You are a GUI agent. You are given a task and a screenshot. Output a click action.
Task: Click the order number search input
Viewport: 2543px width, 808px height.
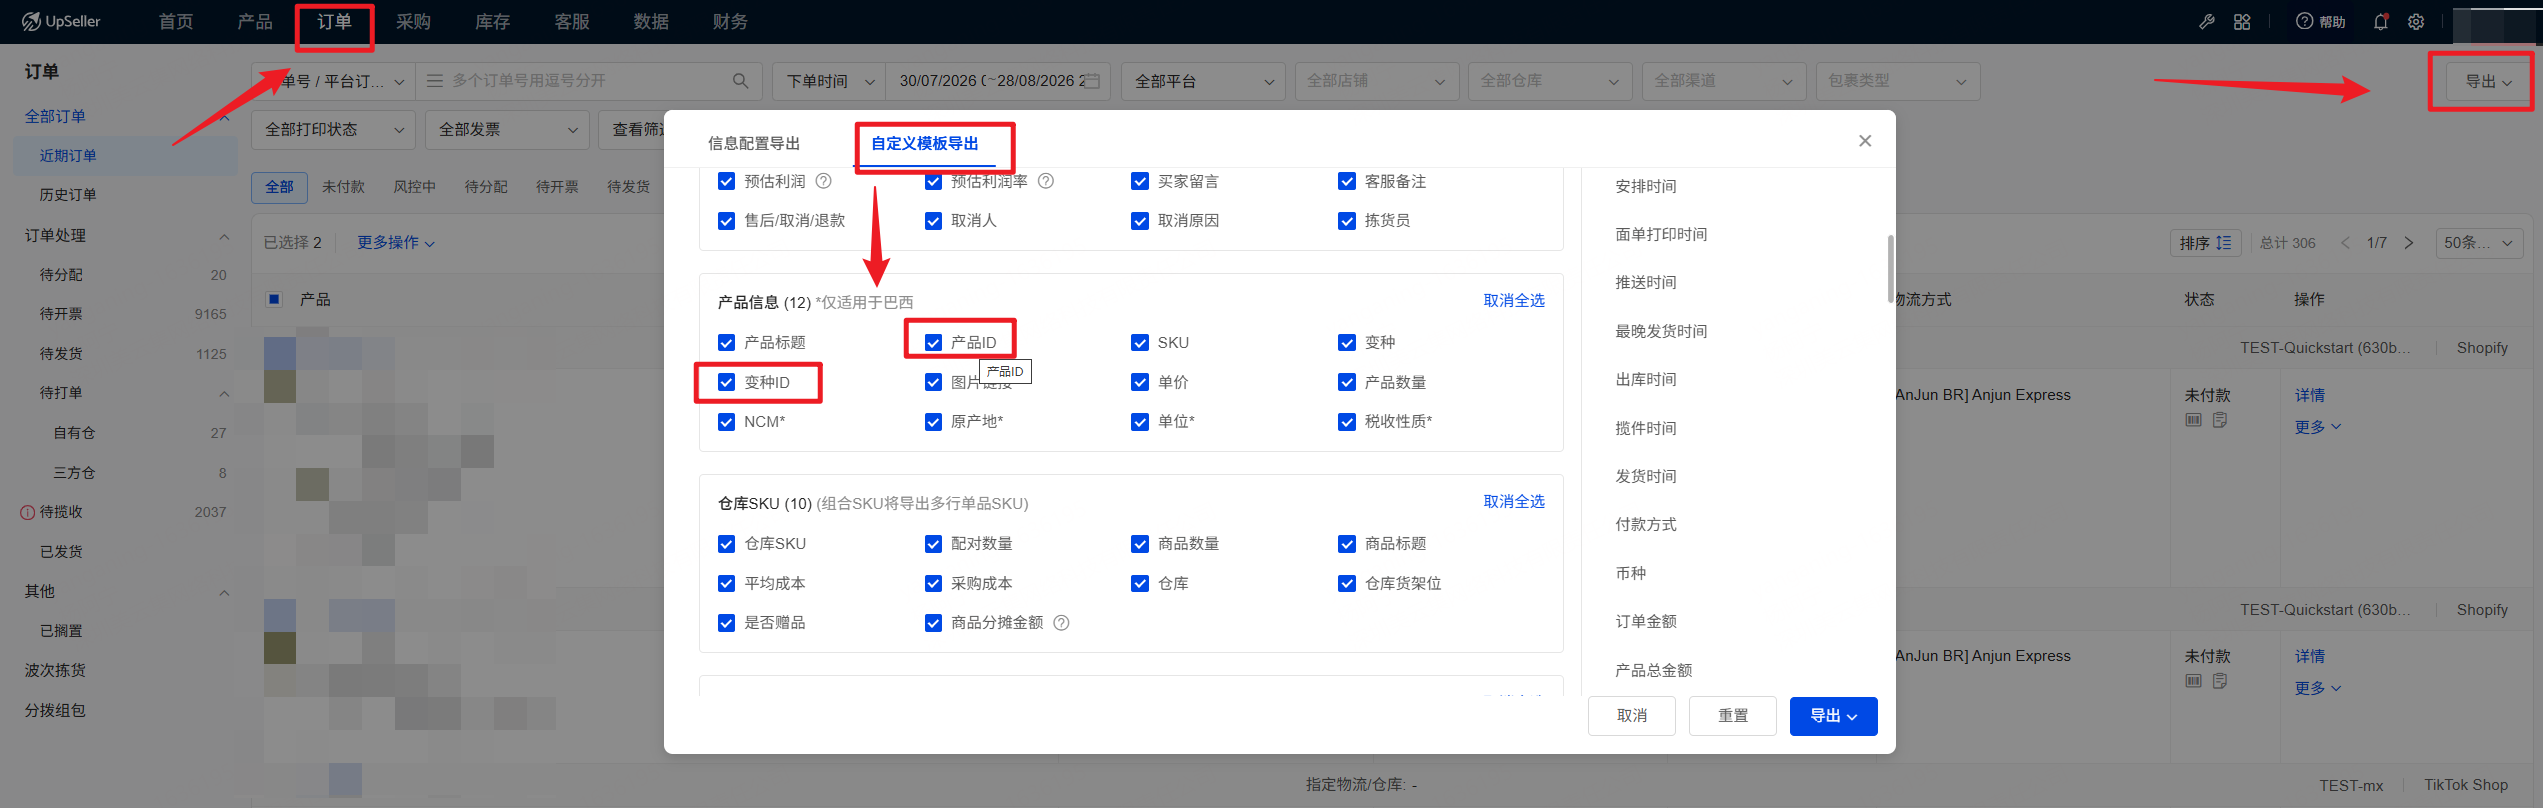(591, 81)
